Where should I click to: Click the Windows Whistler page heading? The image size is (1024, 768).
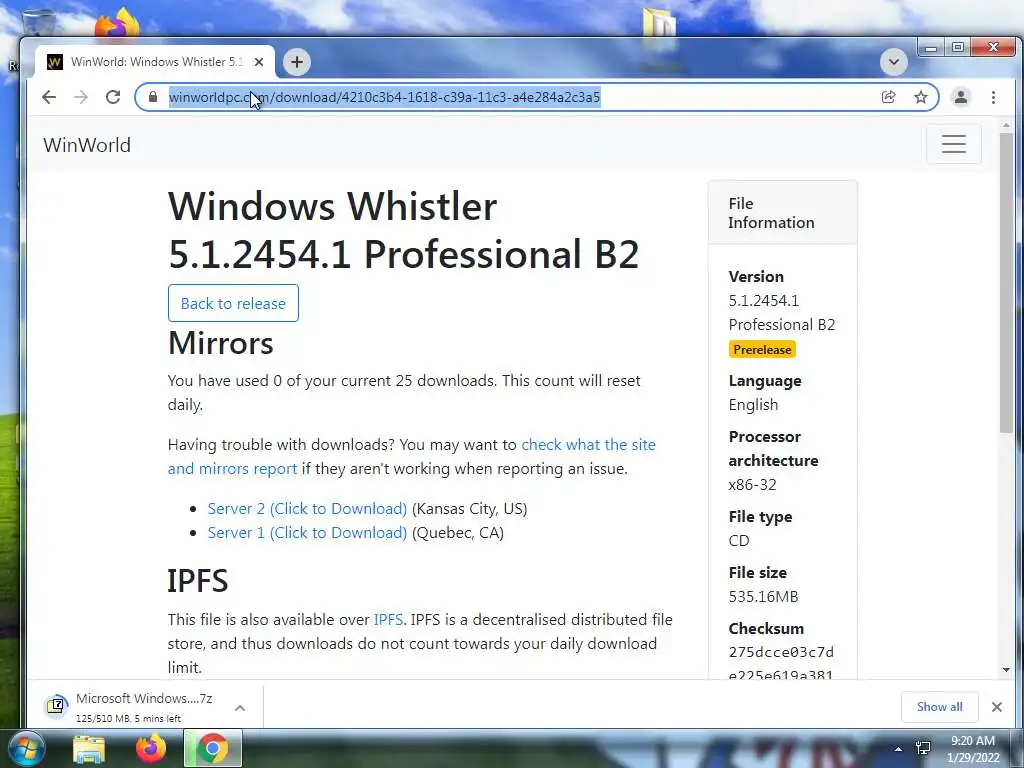(403, 230)
